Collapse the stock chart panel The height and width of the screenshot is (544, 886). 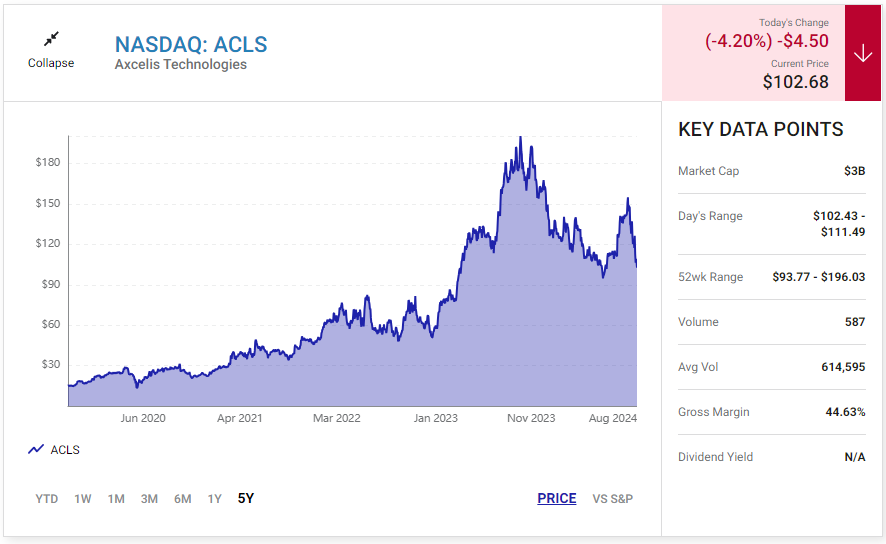pyautogui.click(x=51, y=63)
